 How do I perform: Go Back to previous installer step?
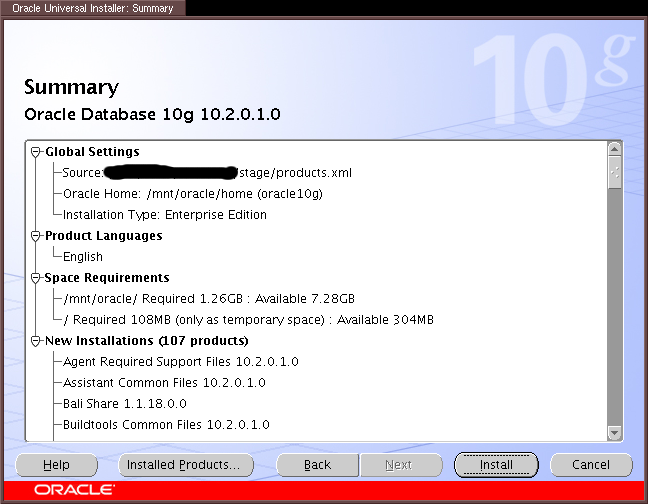pyautogui.click(x=317, y=465)
